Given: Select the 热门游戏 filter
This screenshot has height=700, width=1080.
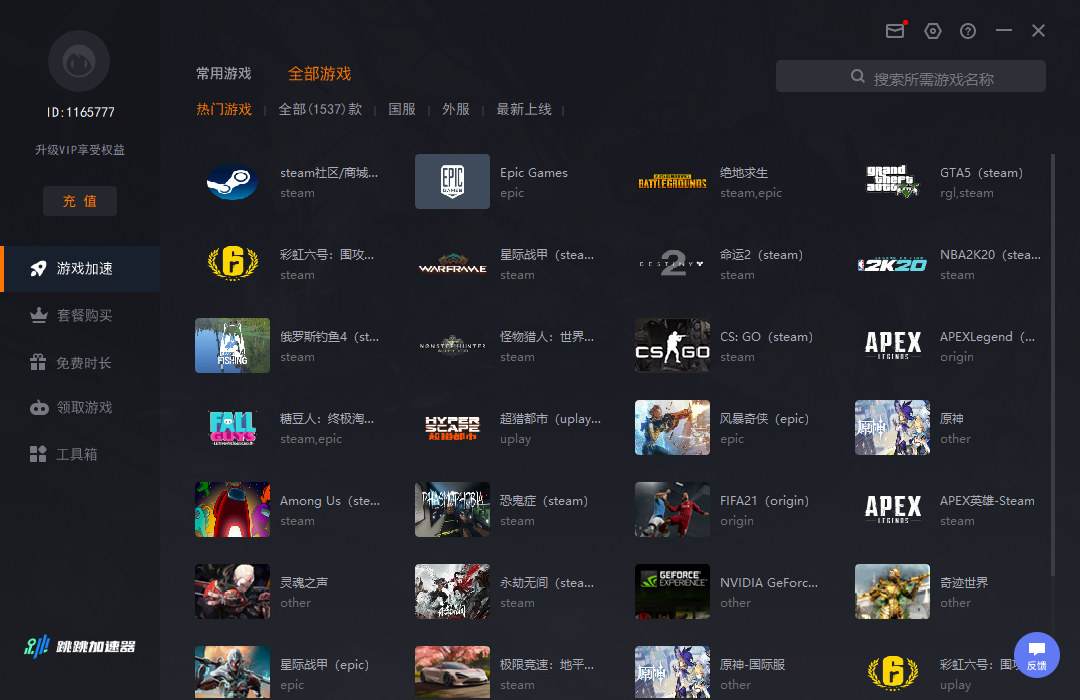Looking at the screenshot, I should (224, 110).
